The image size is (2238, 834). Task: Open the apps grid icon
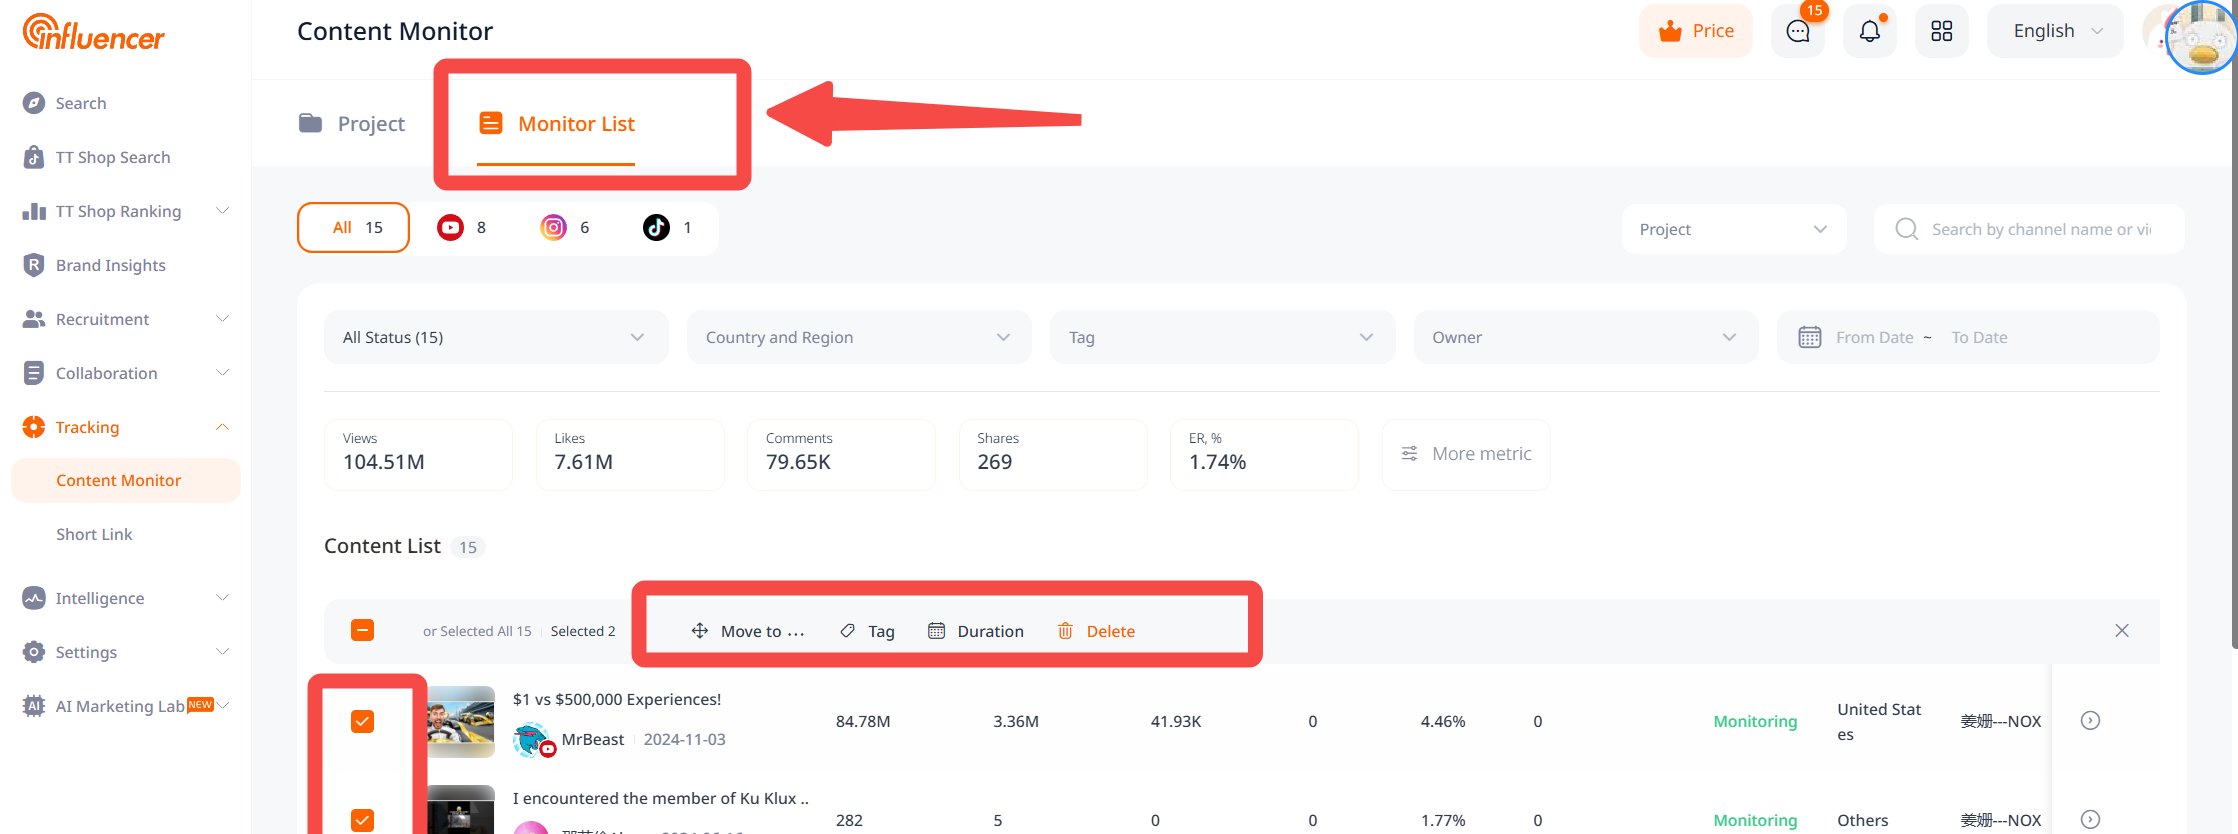pos(1941,31)
